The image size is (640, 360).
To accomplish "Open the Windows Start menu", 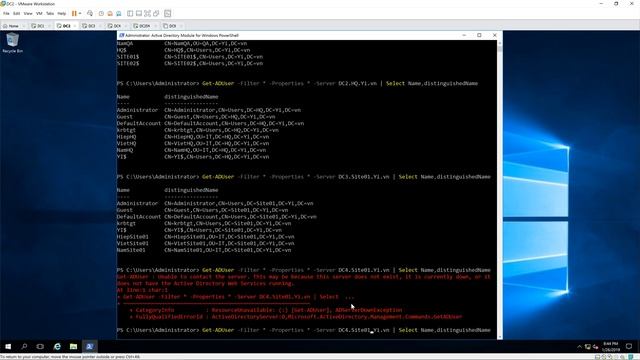I will (x=8, y=347).
